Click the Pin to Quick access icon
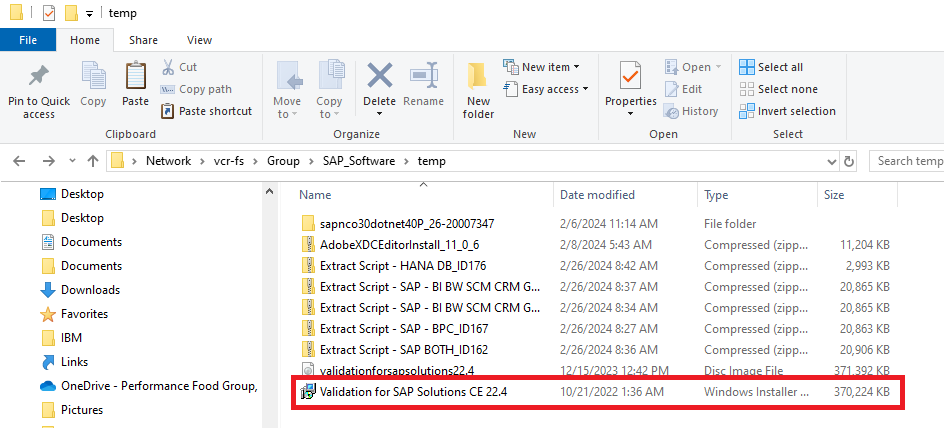Screen dimensions: 944x428 (x=39, y=76)
